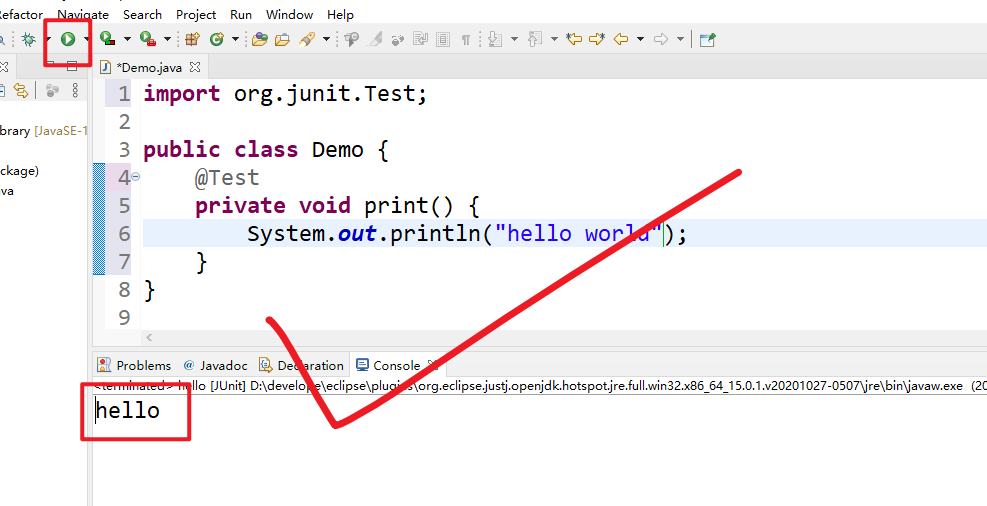The image size is (987, 506).
Task: Click the 'hello' console output text
Action: tap(128, 411)
